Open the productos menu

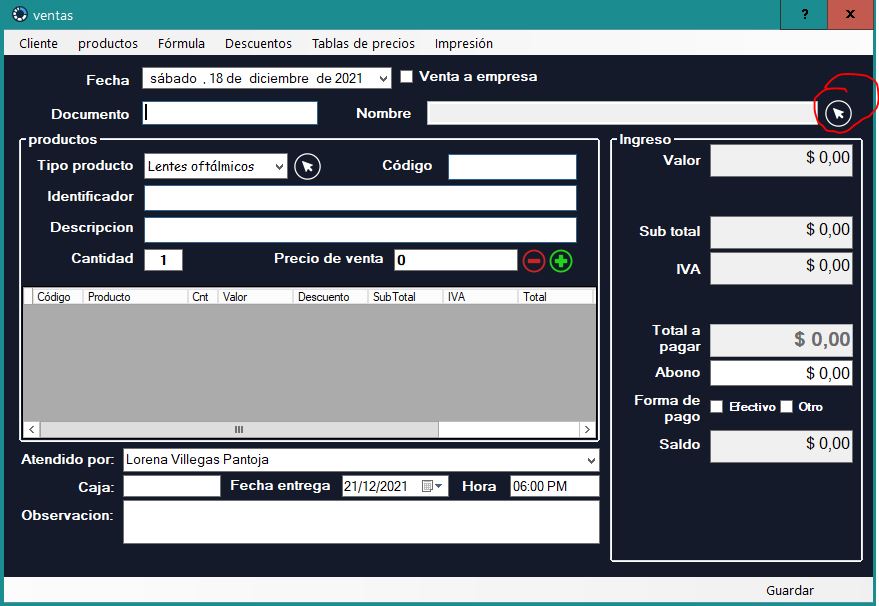[x=108, y=44]
